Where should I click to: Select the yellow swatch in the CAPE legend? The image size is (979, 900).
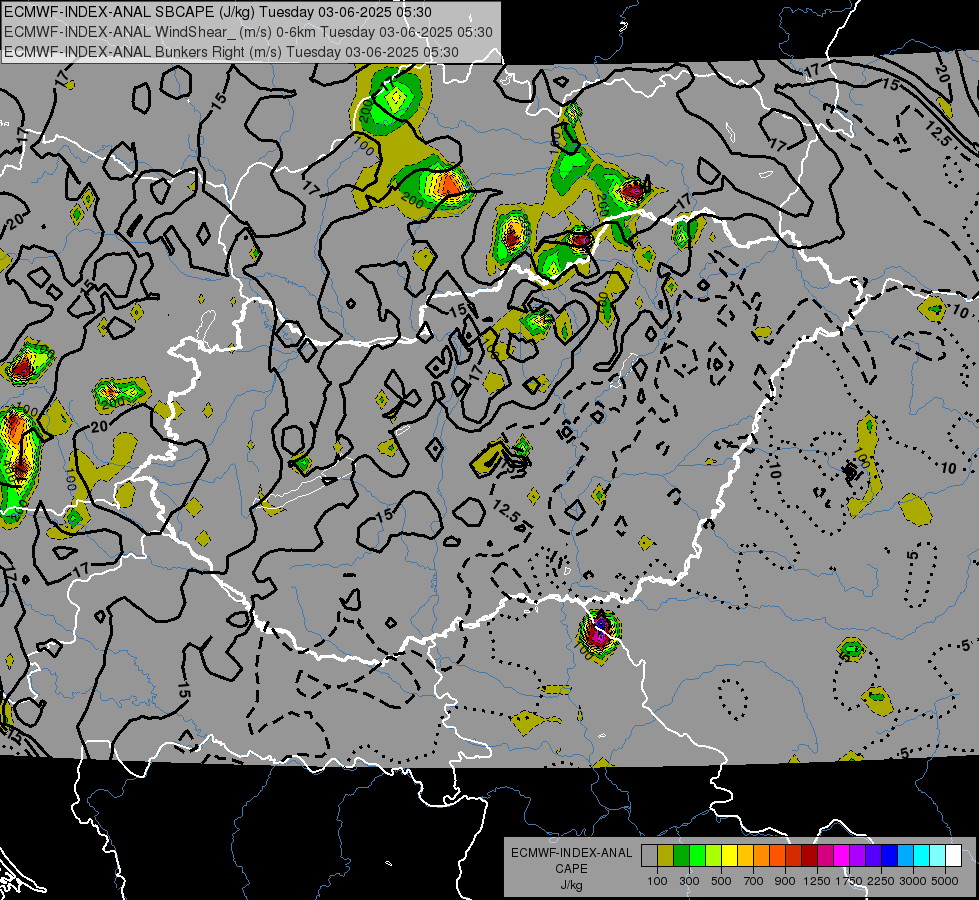click(729, 856)
